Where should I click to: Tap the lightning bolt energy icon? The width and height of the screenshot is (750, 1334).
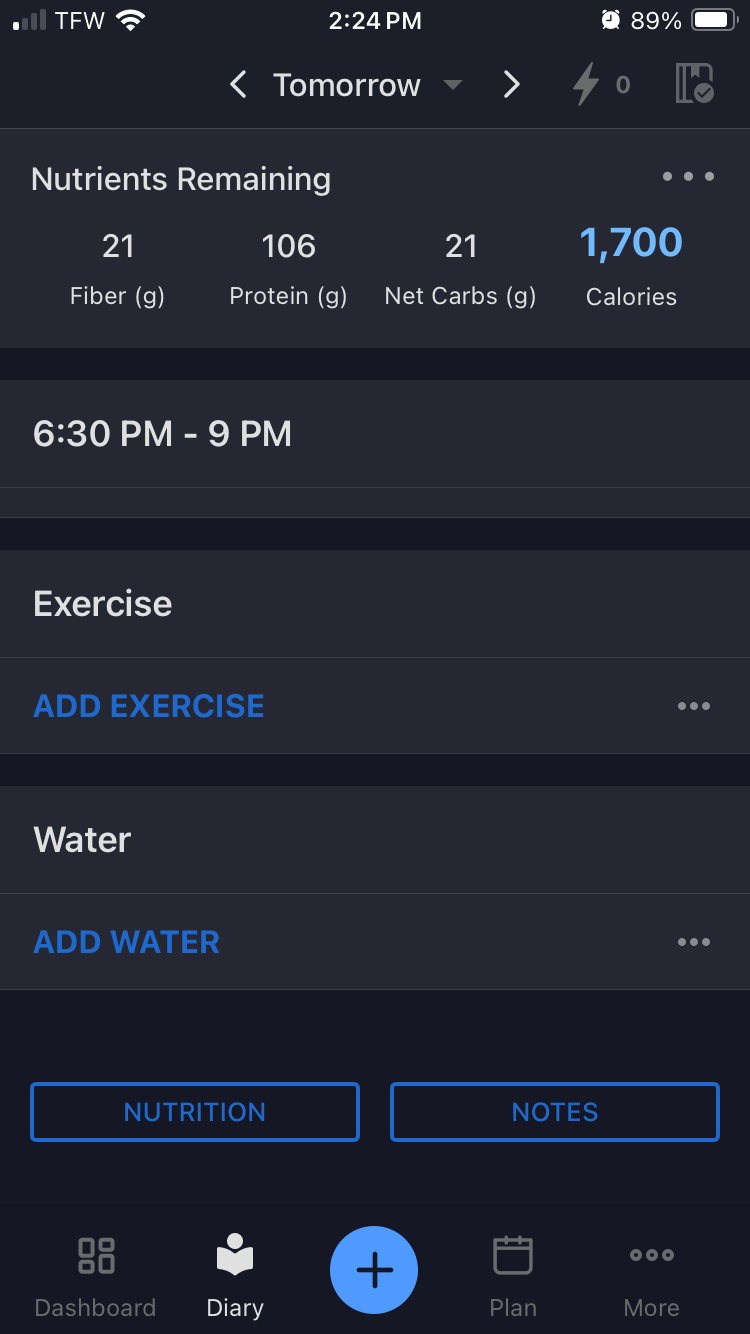[600, 86]
